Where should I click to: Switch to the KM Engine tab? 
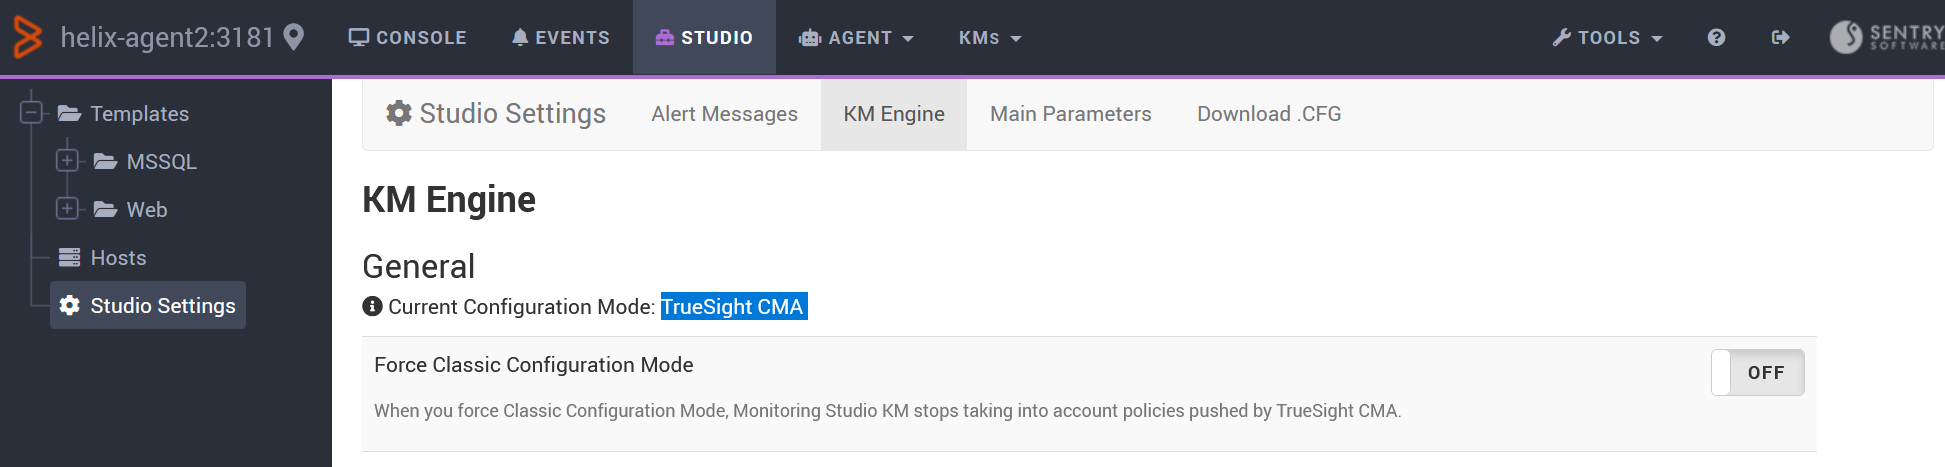click(894, 114)
